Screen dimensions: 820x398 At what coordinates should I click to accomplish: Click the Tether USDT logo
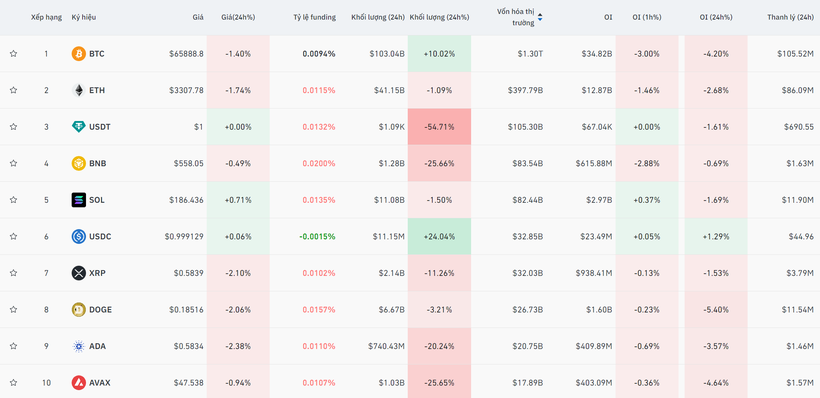tap(78, 127)
